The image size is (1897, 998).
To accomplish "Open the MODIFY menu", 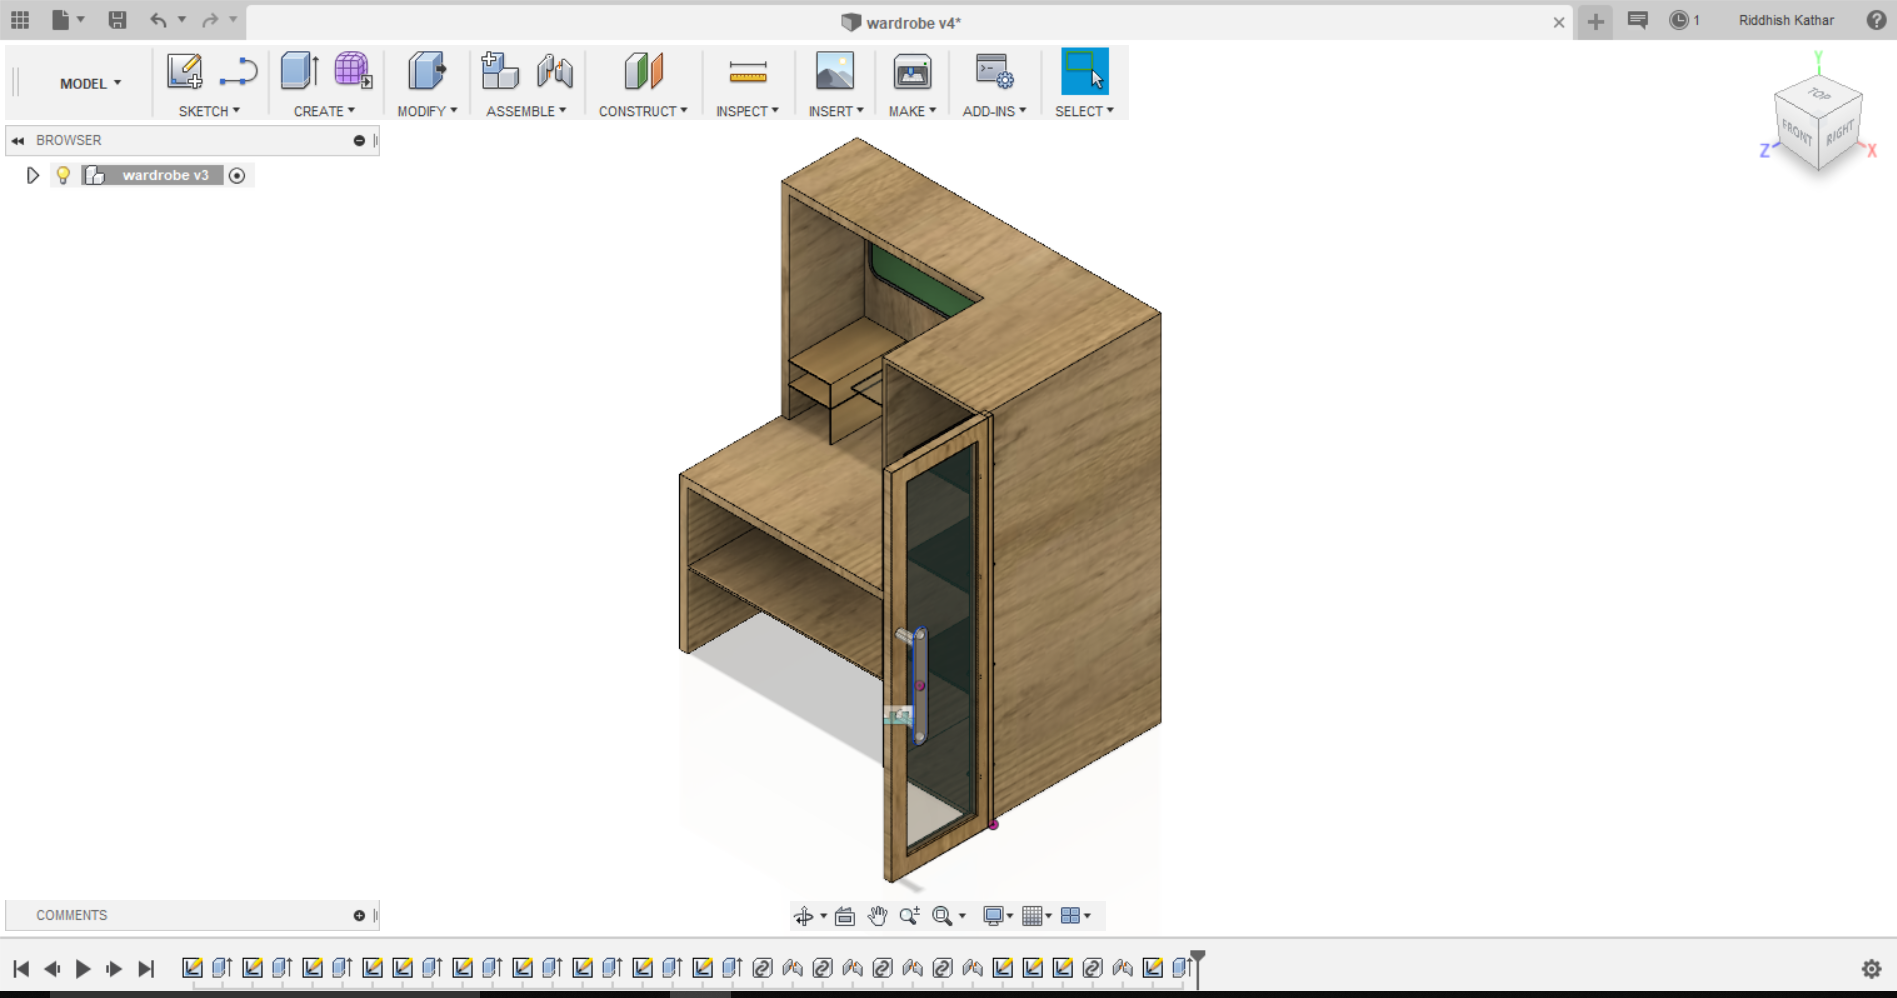I will [x=427, y=111].
